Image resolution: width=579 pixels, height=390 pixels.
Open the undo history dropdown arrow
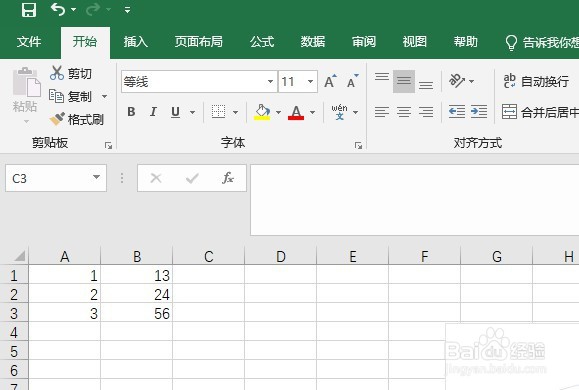[x=73, y=10]
